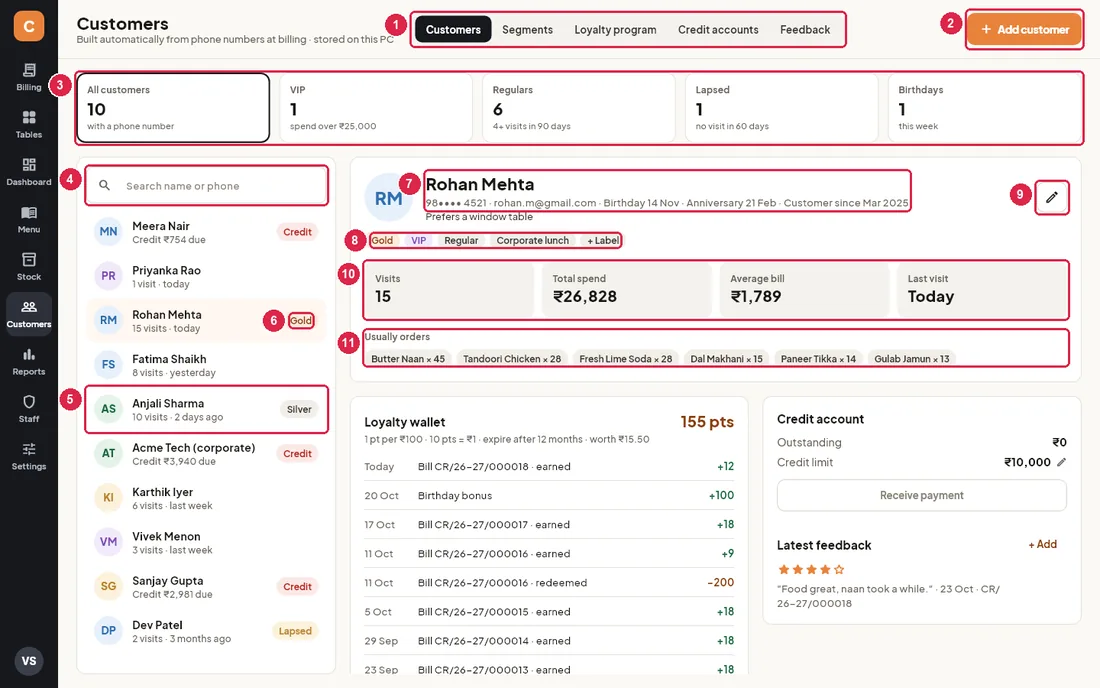
Task: Select Vivek Menon in customer list
Action: click(206, 542)
